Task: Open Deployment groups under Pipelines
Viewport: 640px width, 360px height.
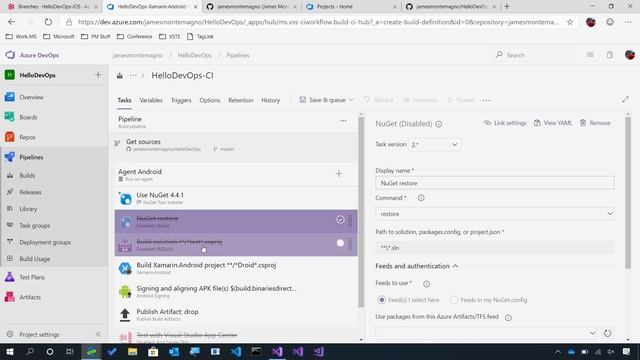Action: (45, 242)
